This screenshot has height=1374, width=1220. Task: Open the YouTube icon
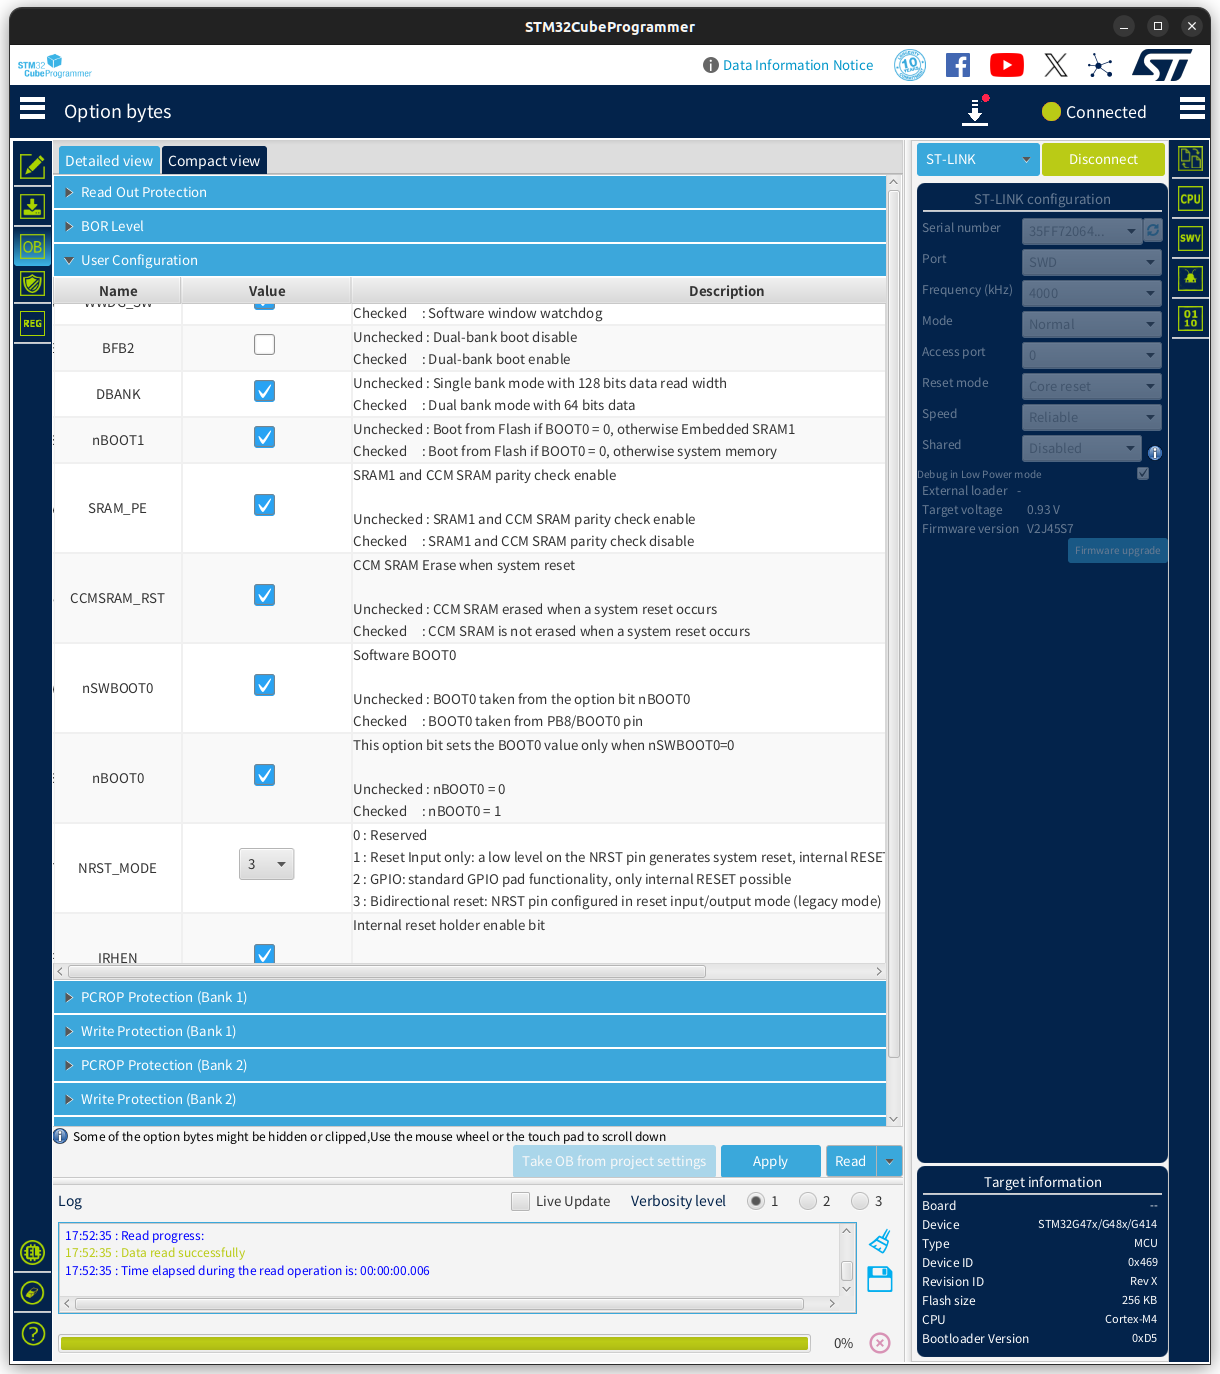point(1007,65)
